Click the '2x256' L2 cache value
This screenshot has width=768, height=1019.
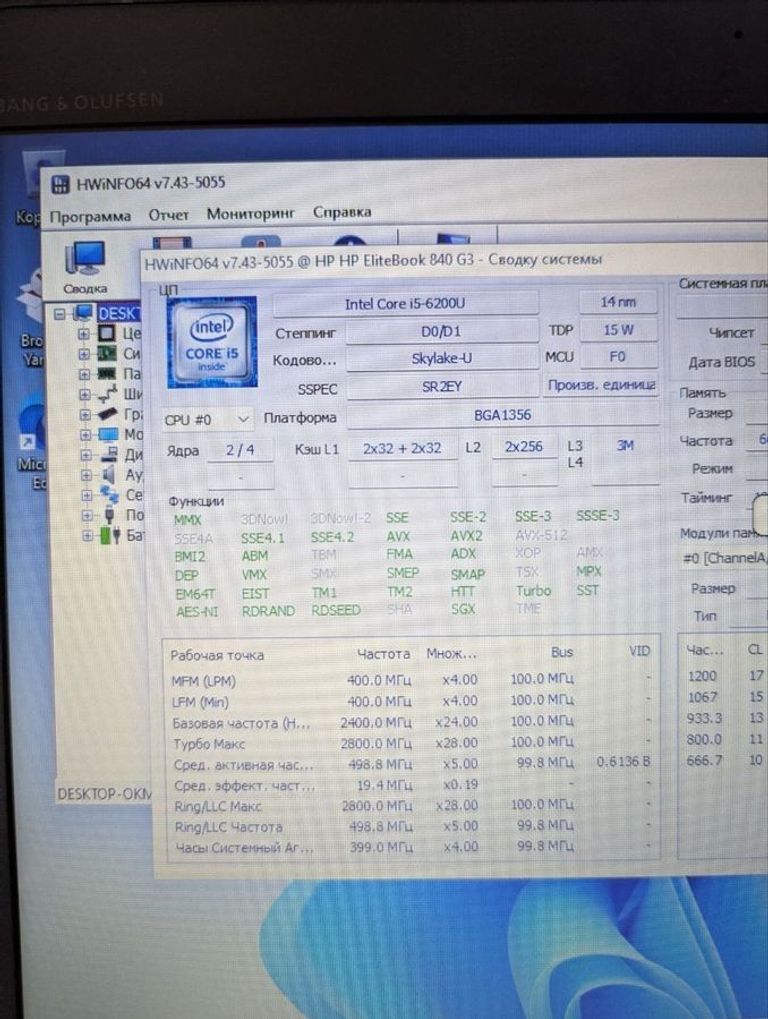click(524, 447)
